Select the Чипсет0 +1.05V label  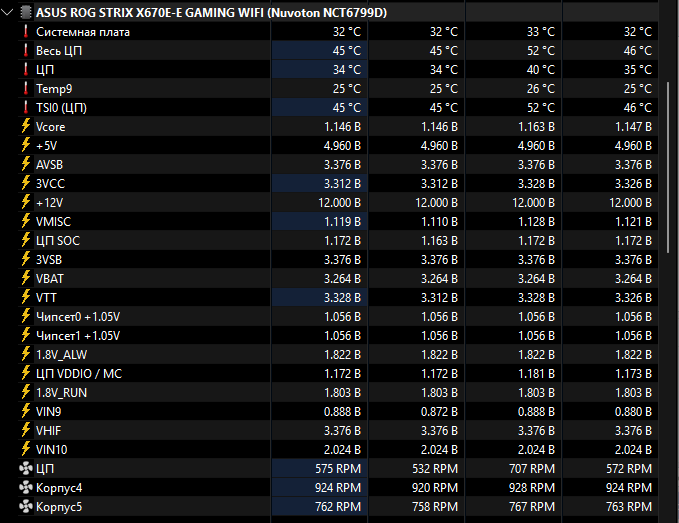click(x=78, y=317)
